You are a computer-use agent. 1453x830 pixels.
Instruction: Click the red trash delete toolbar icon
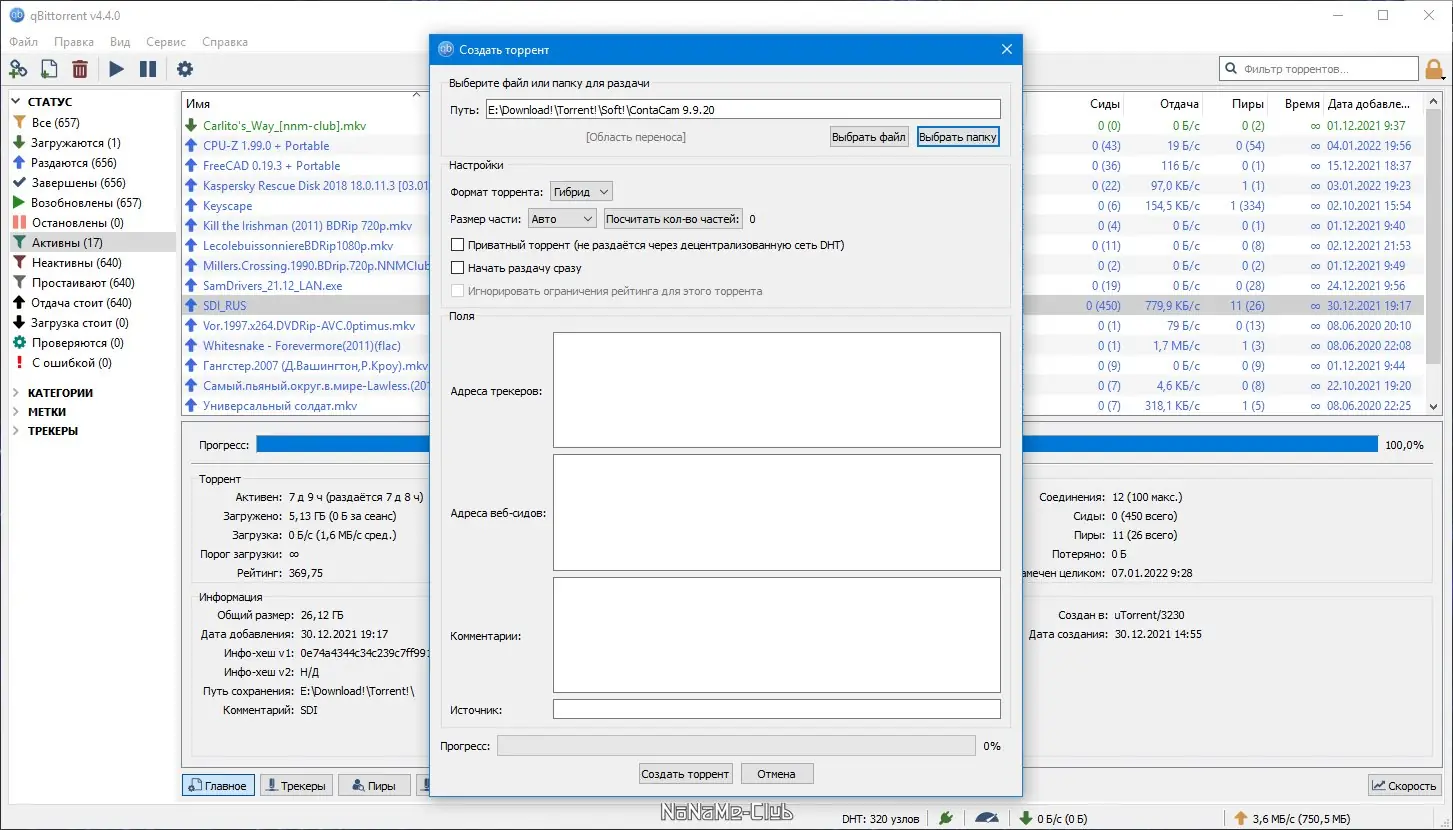[80, 69]
